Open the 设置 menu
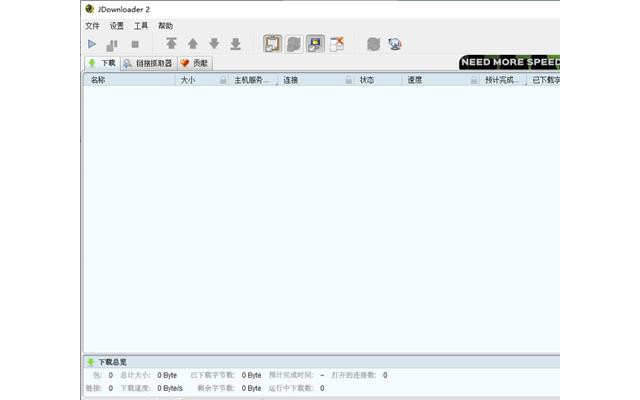The width and height of the screenshot is (640, 400). [116, 26]
